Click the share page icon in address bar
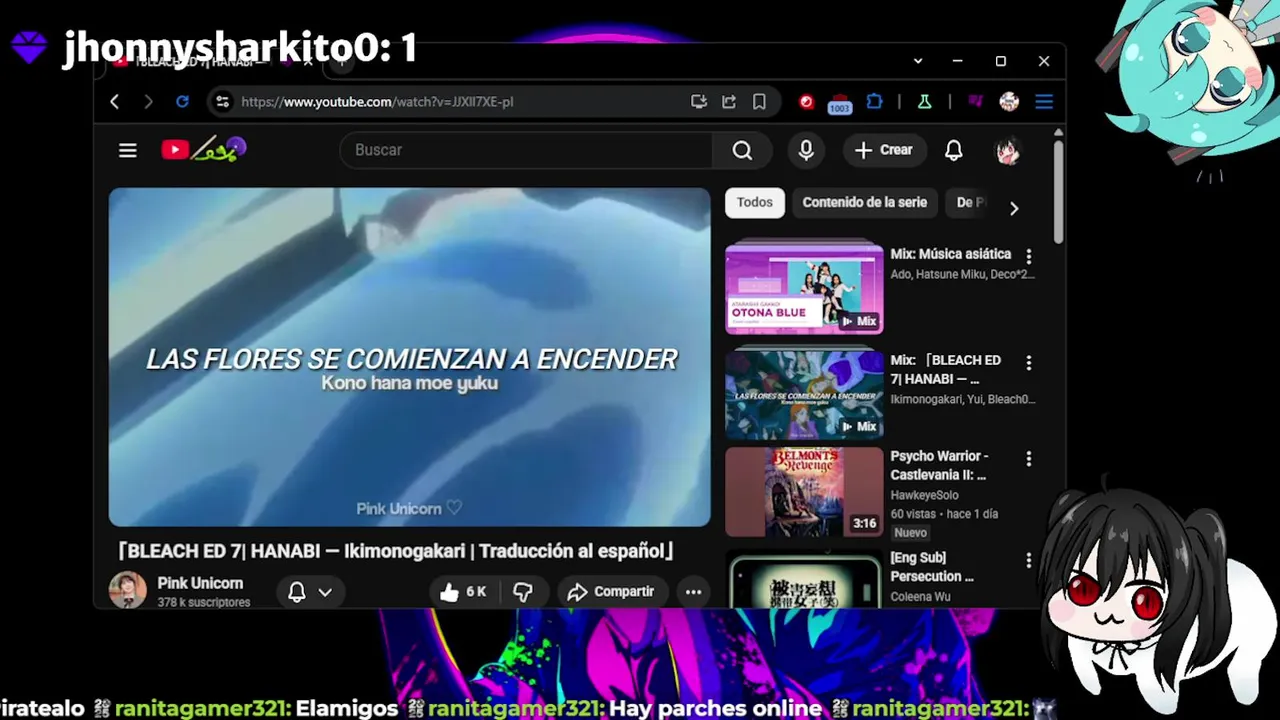This screenshot has height=720, width=1280. tap(729, 102)
